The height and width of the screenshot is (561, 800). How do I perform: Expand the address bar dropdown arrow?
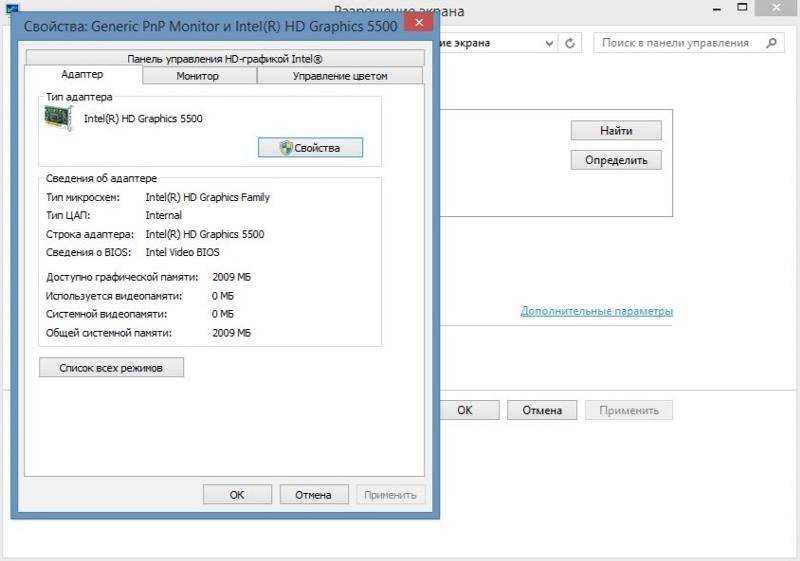click(549, 44)
